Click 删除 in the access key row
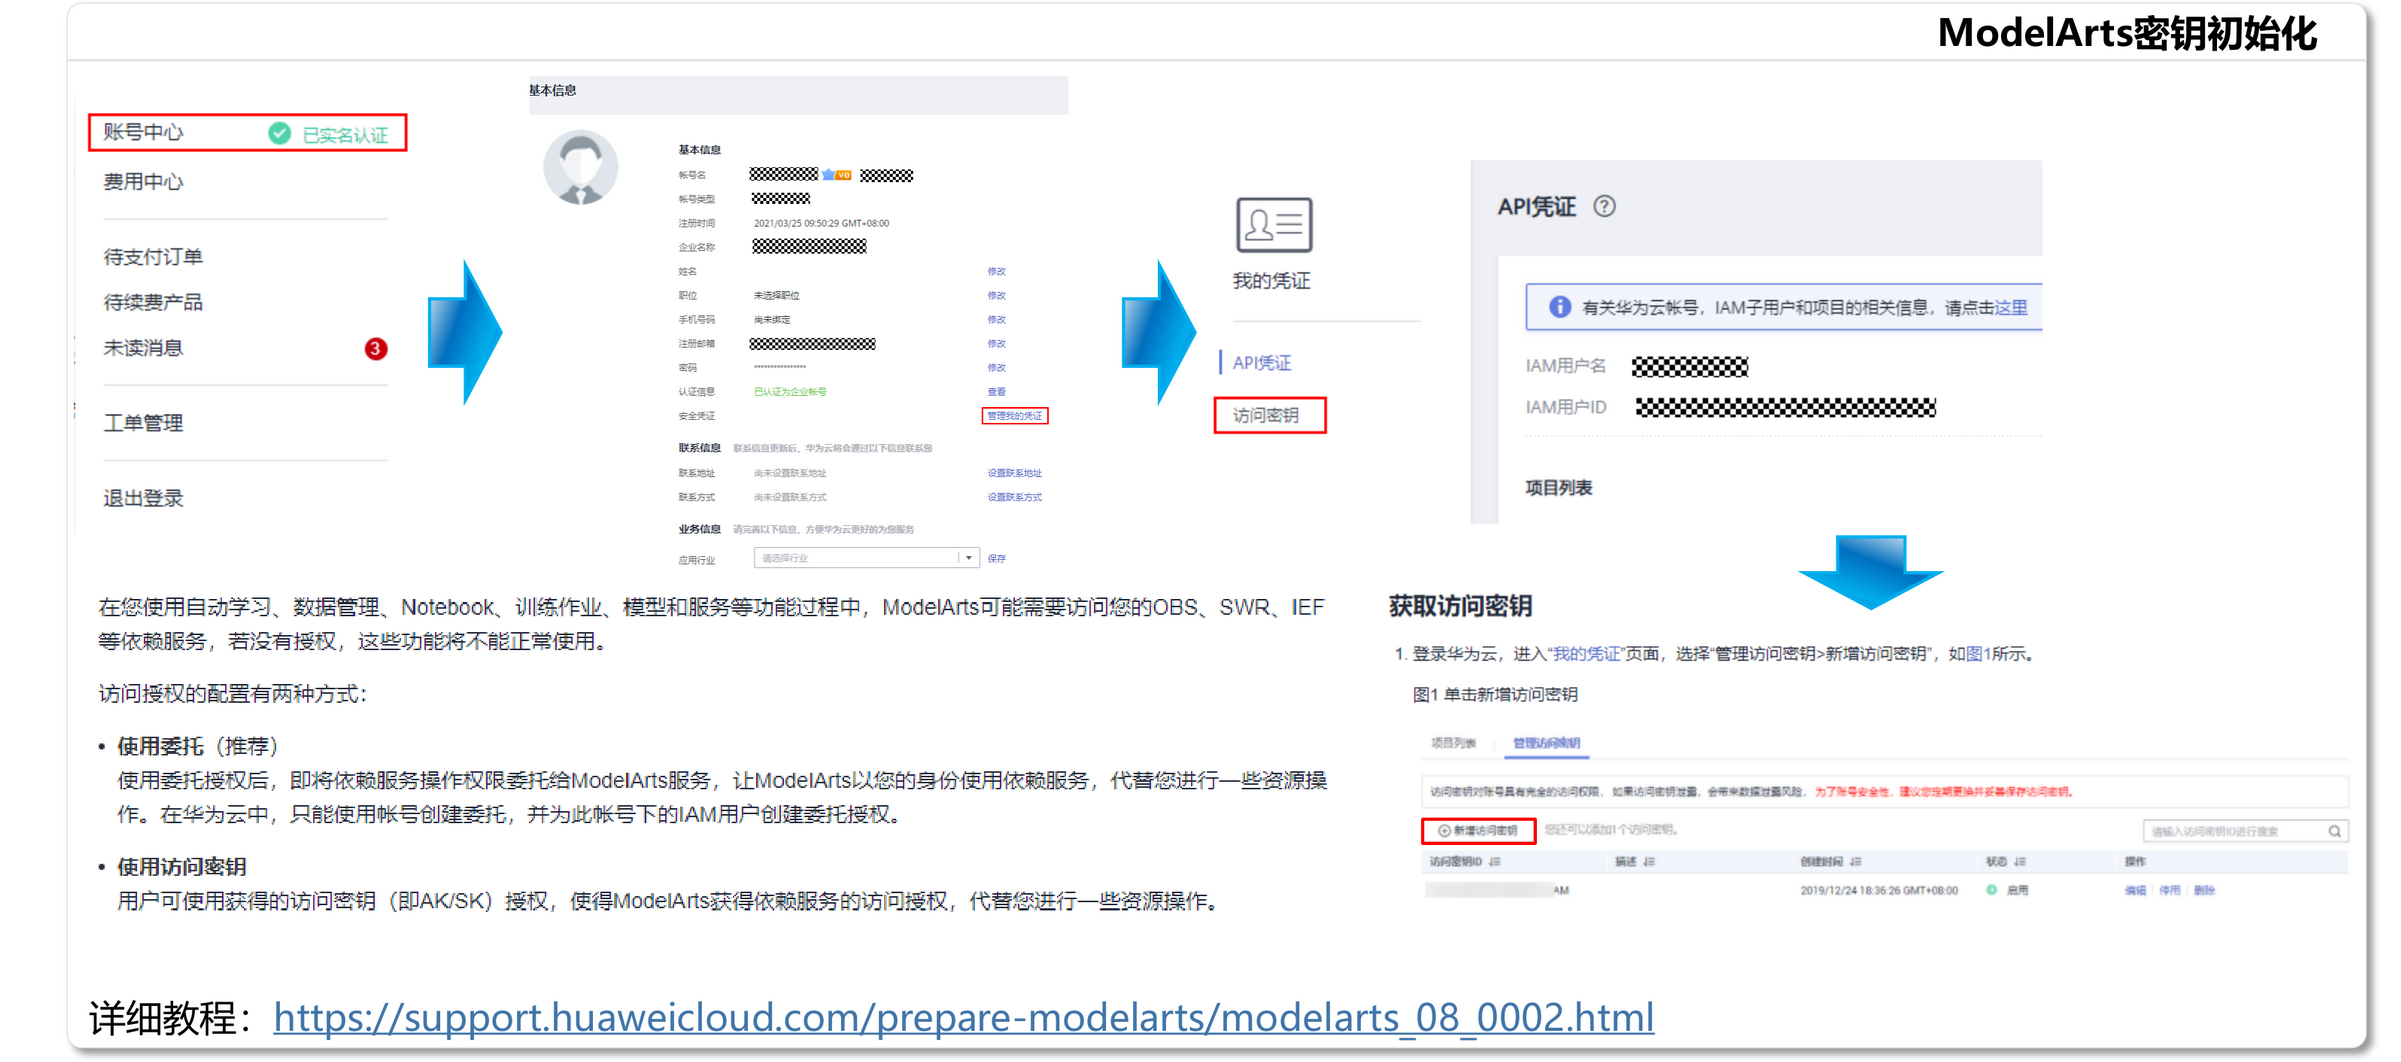Screen dimensions: 2401x1062 coord(2204,890)
